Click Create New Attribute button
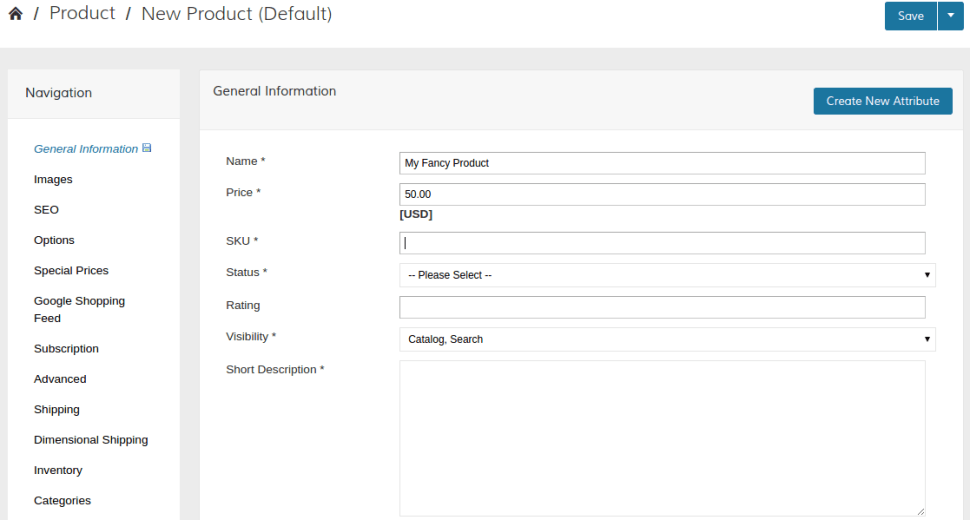Screen dimensions: 970x520 pos(883,101)
